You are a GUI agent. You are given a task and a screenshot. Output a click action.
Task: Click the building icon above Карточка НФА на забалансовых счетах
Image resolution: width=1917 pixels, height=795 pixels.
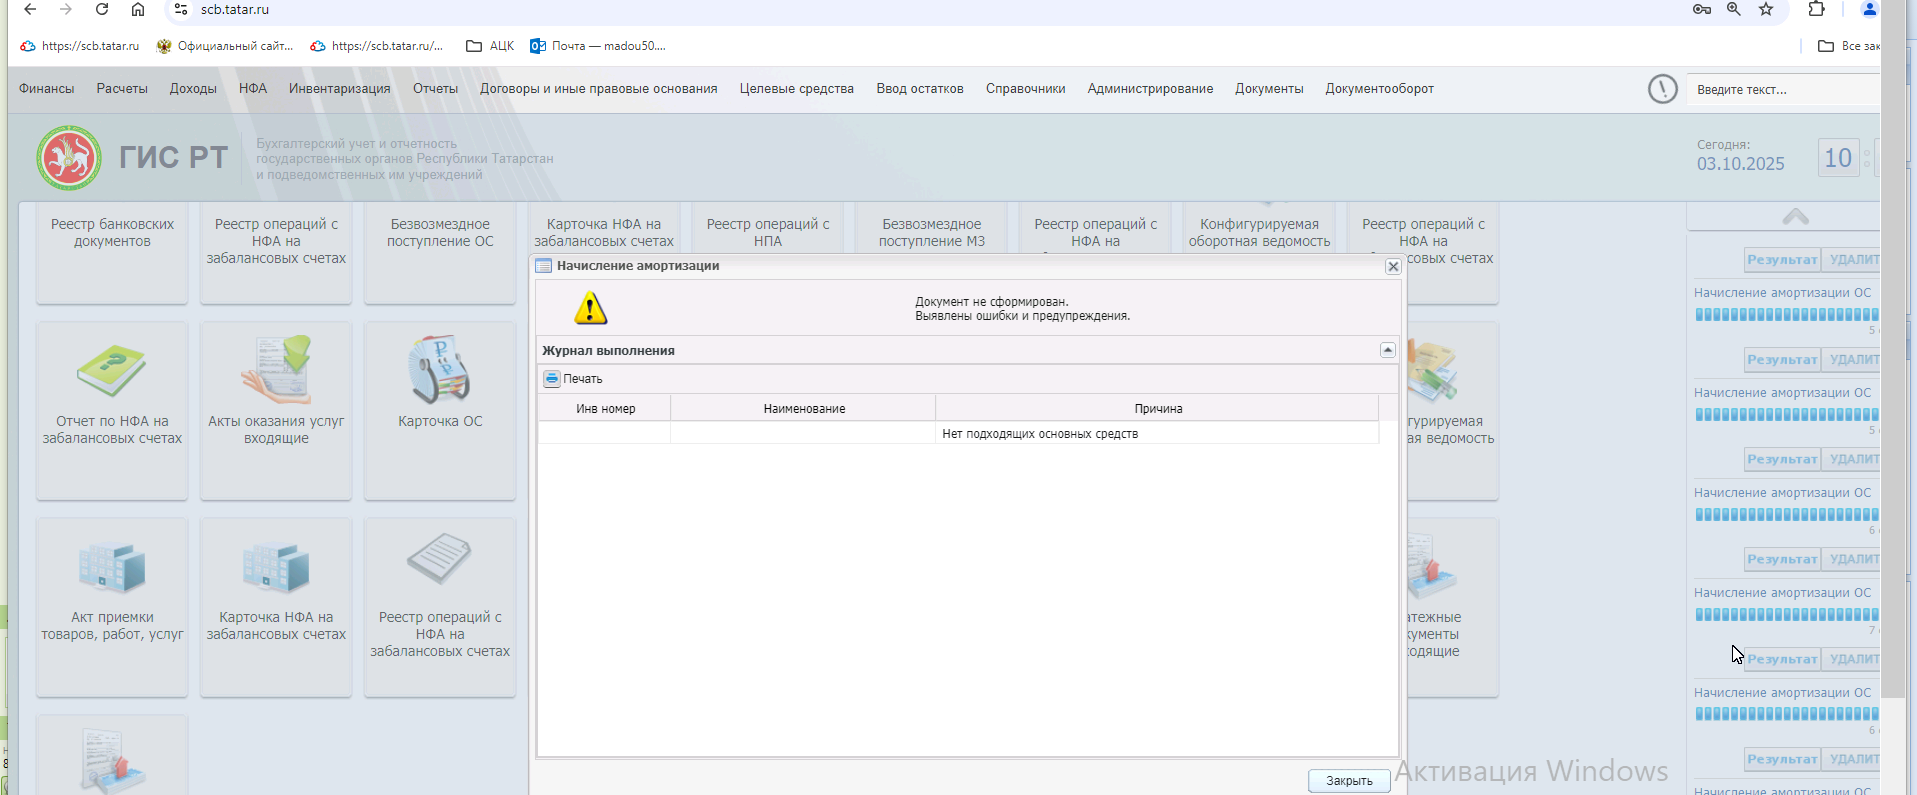coord(276,567)
